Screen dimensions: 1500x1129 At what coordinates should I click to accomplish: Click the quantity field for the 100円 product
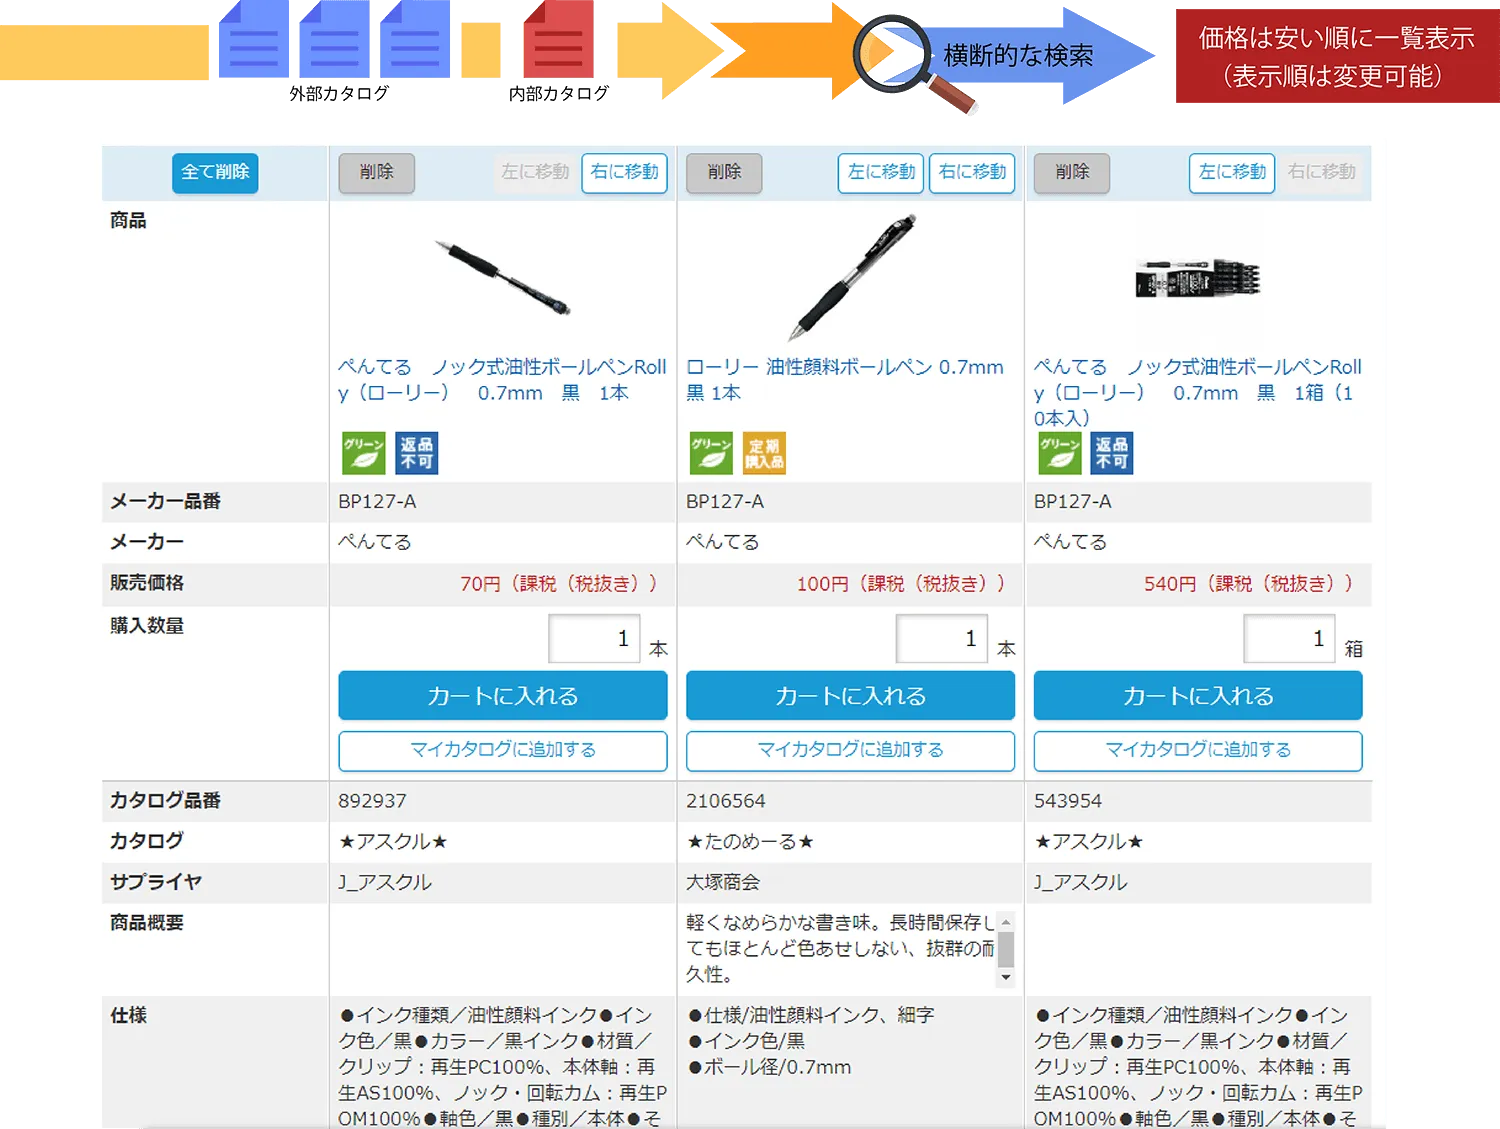coord(942,639)
